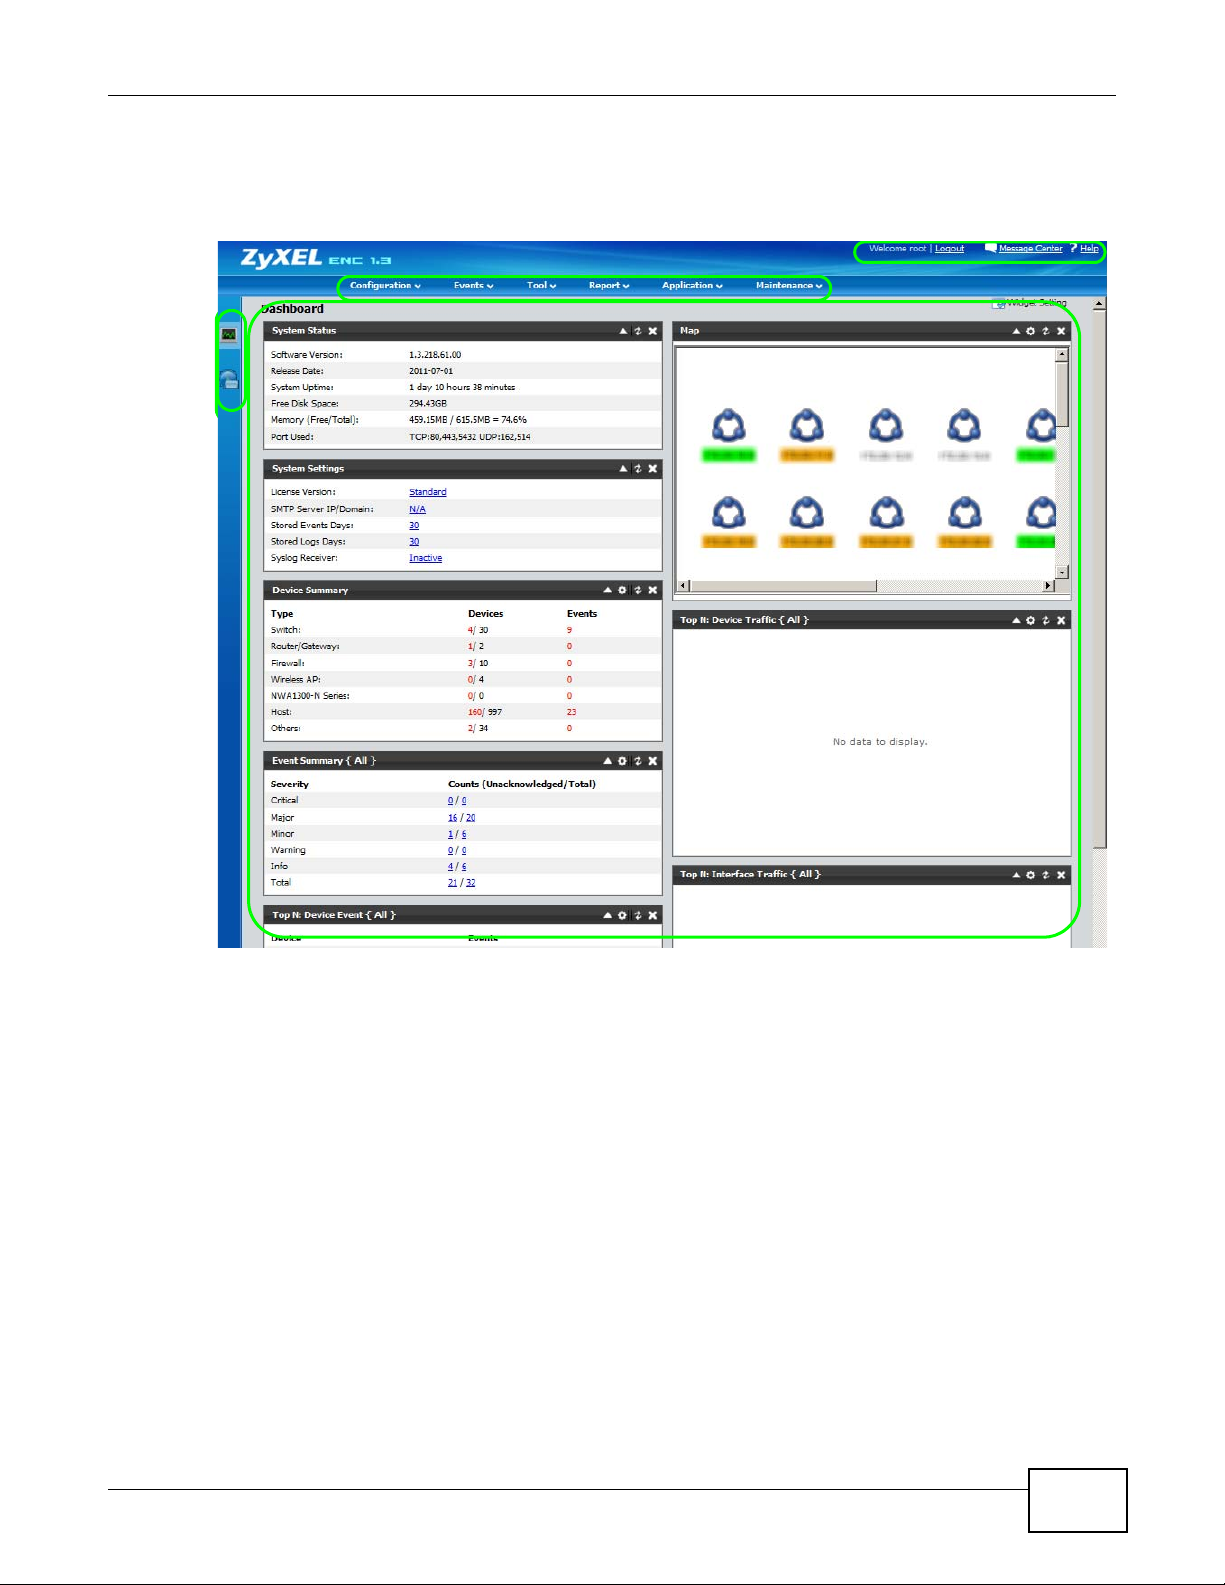
Task: Open Widget Setting on the Dashboard
Action: point(1030,303)
